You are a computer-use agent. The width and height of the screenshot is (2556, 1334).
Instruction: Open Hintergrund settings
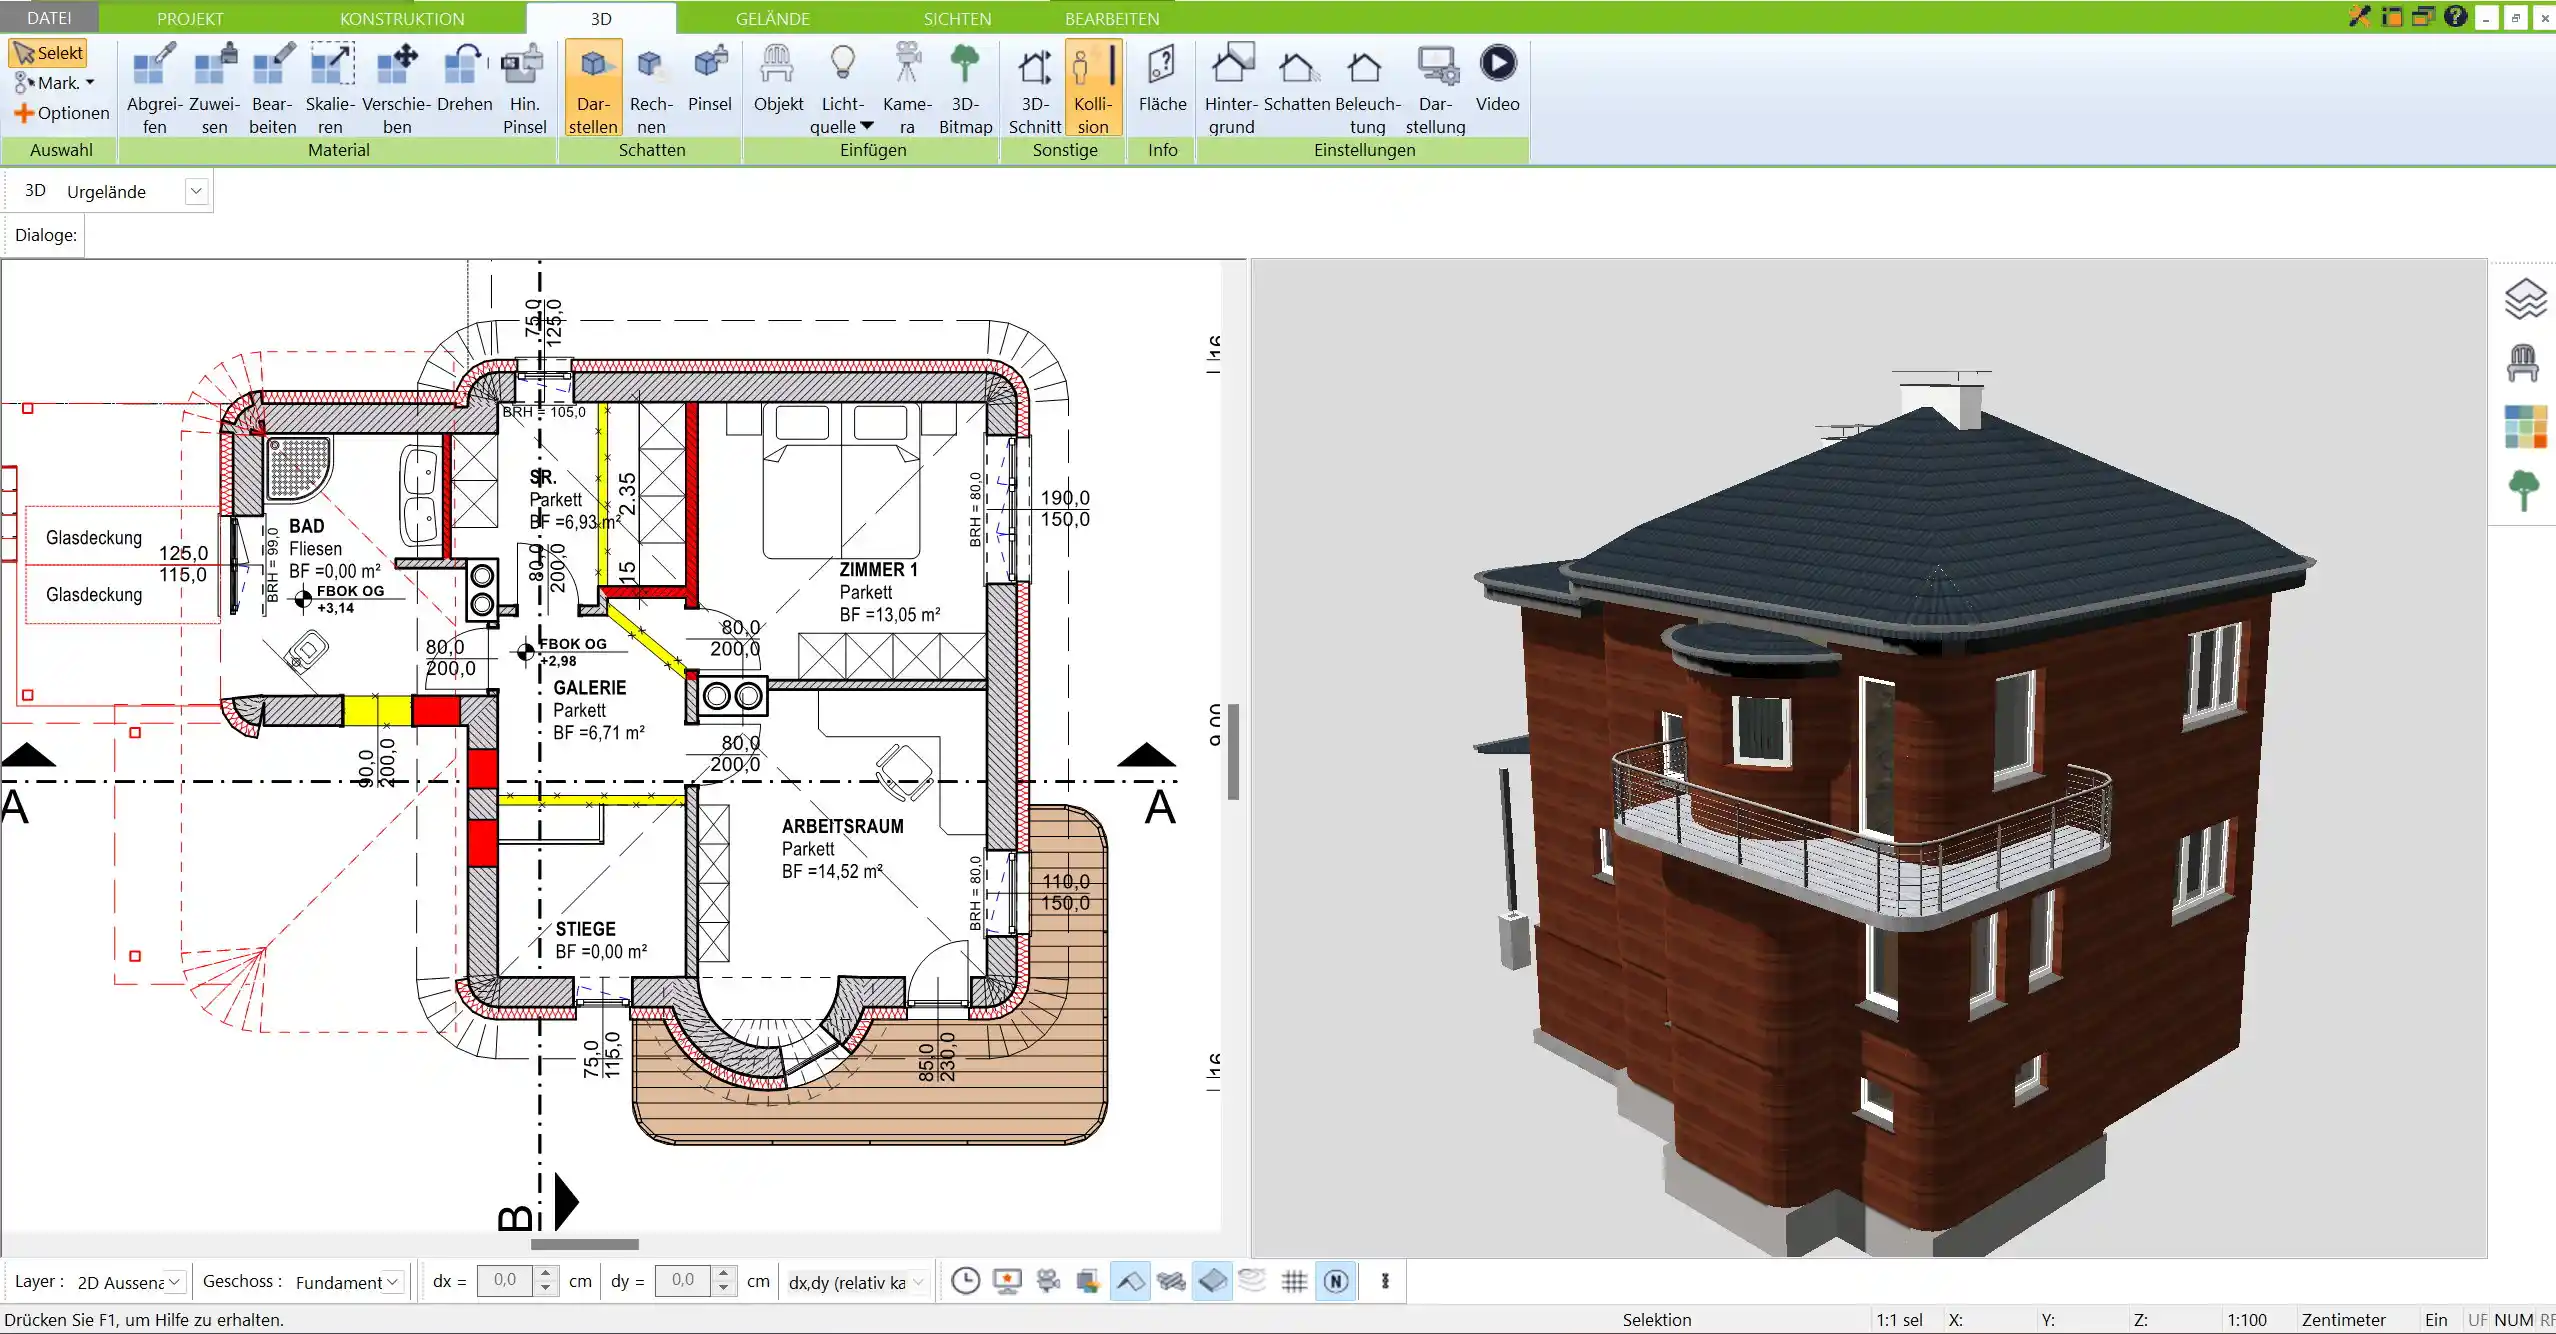tap(1231, 88)
